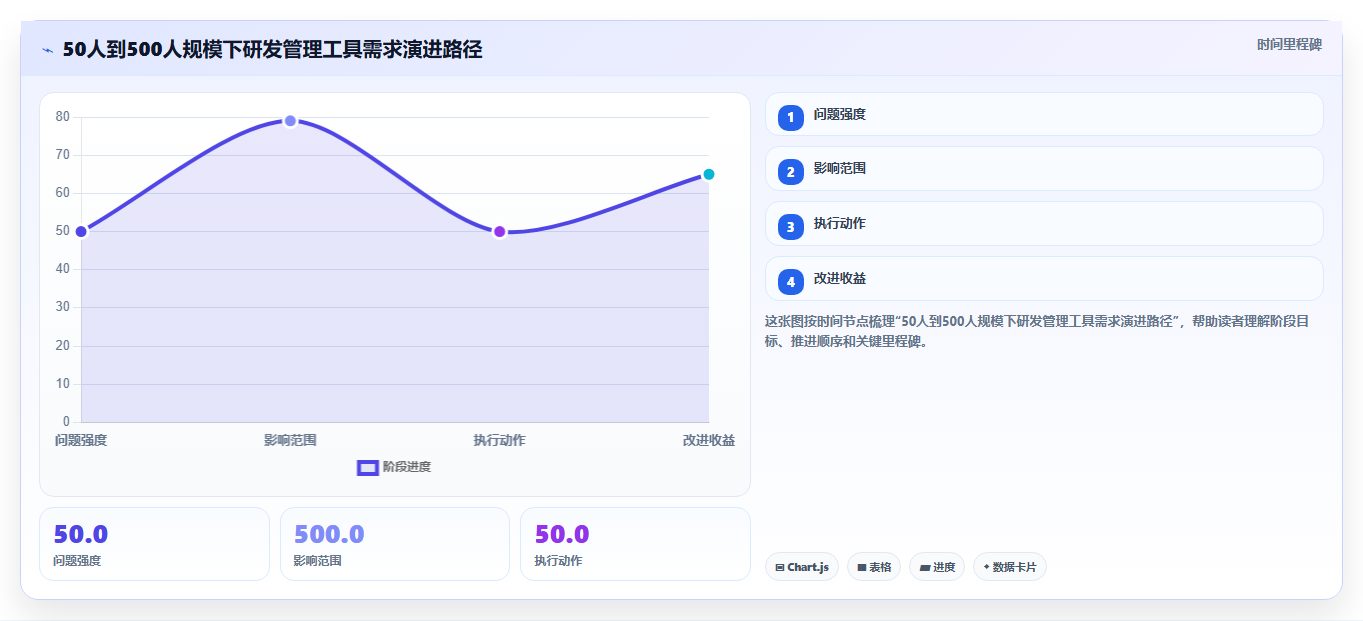
Task: Click the 执行动作 x-axis label
Action: (x=499, y=440)
